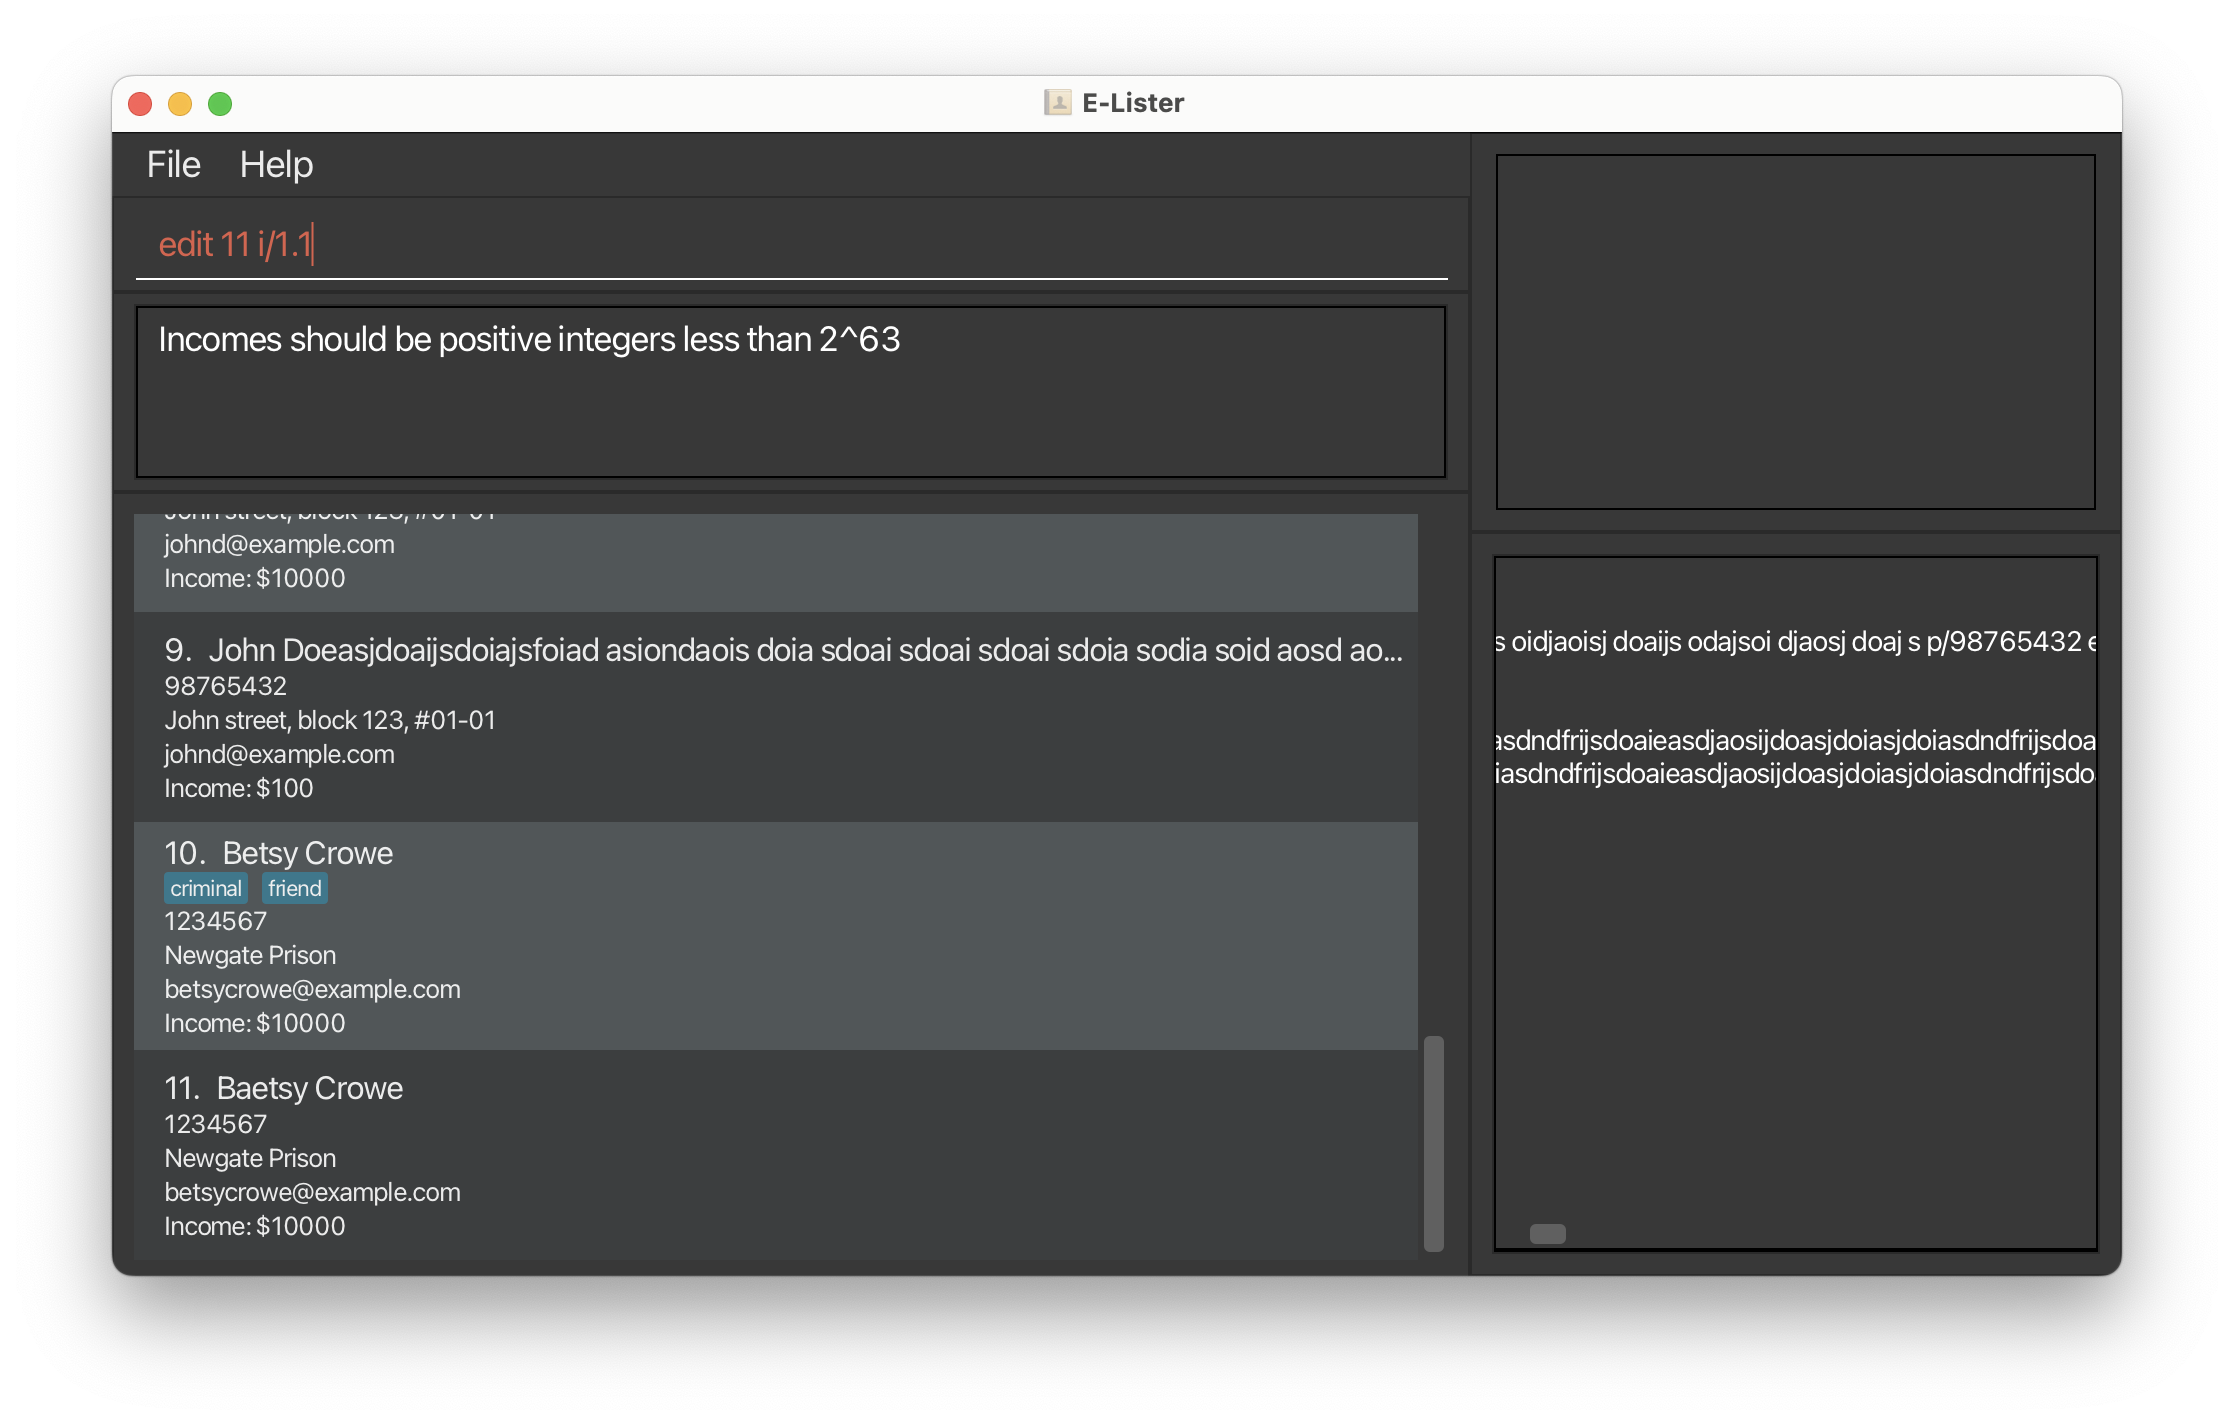
Task: Click the criminal tag on Betsy Crowe
Action: click(x=206, y=888)
